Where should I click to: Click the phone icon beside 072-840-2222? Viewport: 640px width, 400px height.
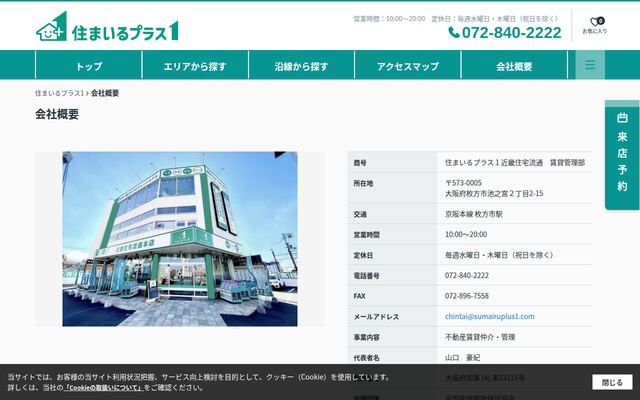[x=454, y=32]
